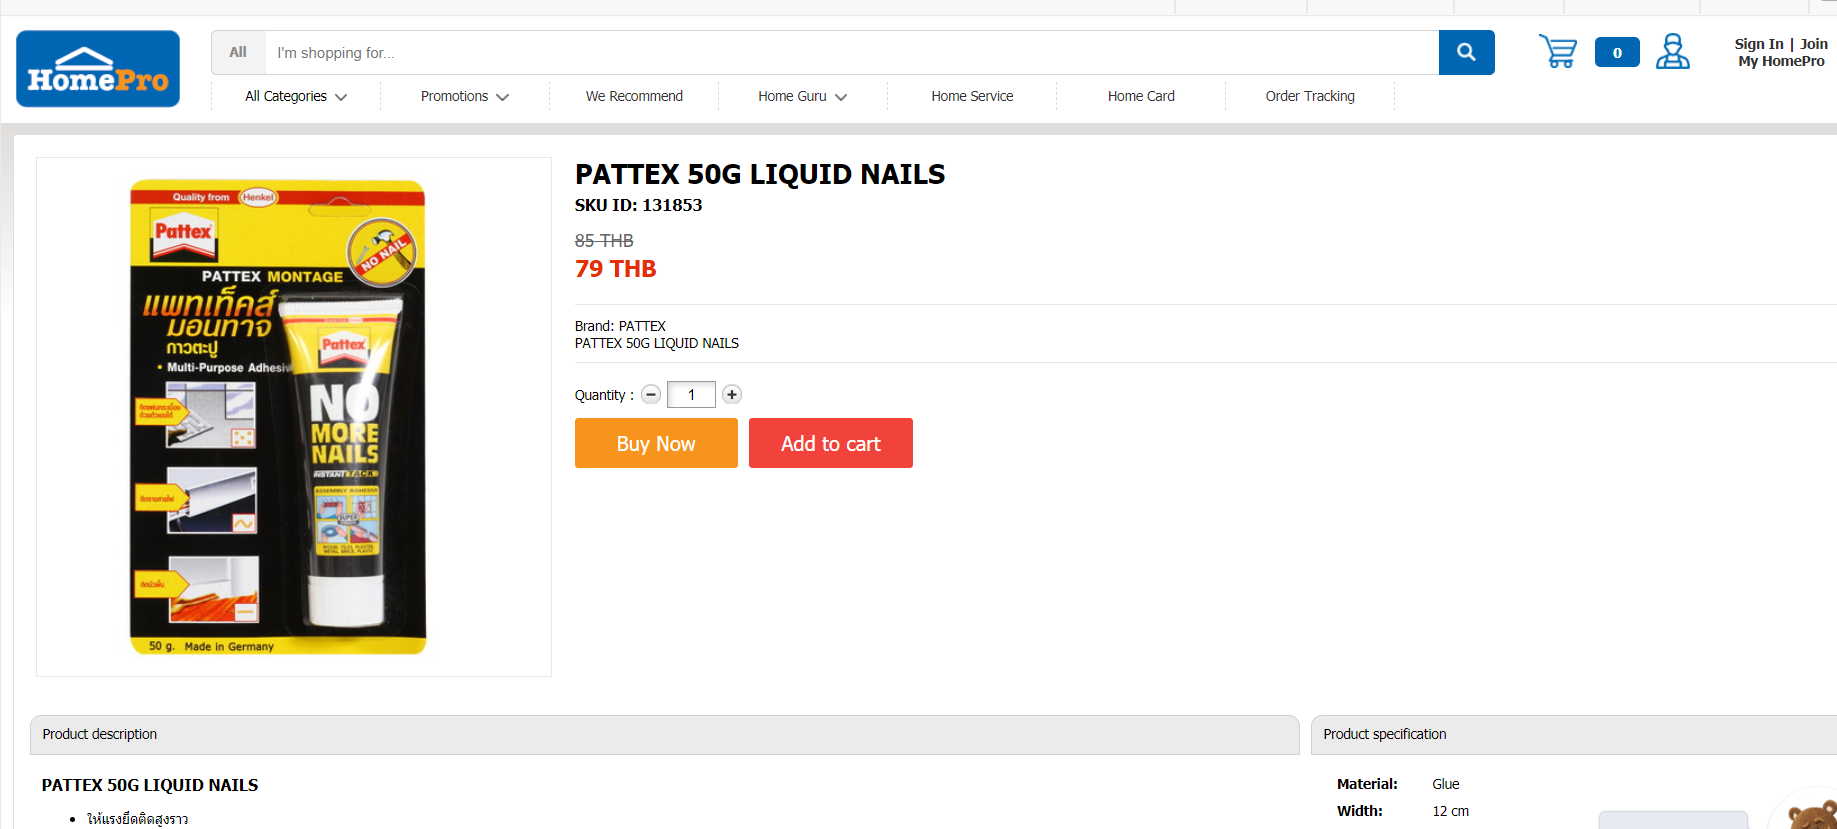The width and height of the screenshot is (1837, 829).
Task: Click the HomePro logo
Action: pos(98,69)
